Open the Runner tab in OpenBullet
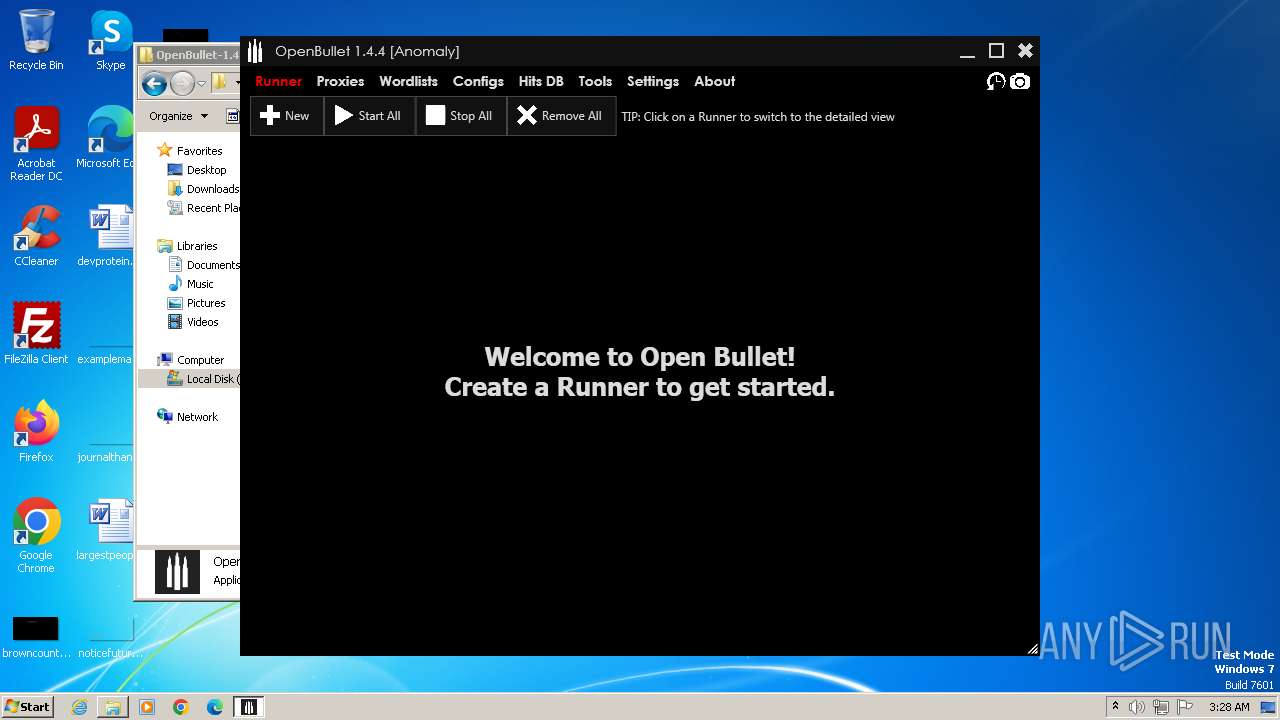Viewport: 1280px width, 720px height. [x=278, y=82]
